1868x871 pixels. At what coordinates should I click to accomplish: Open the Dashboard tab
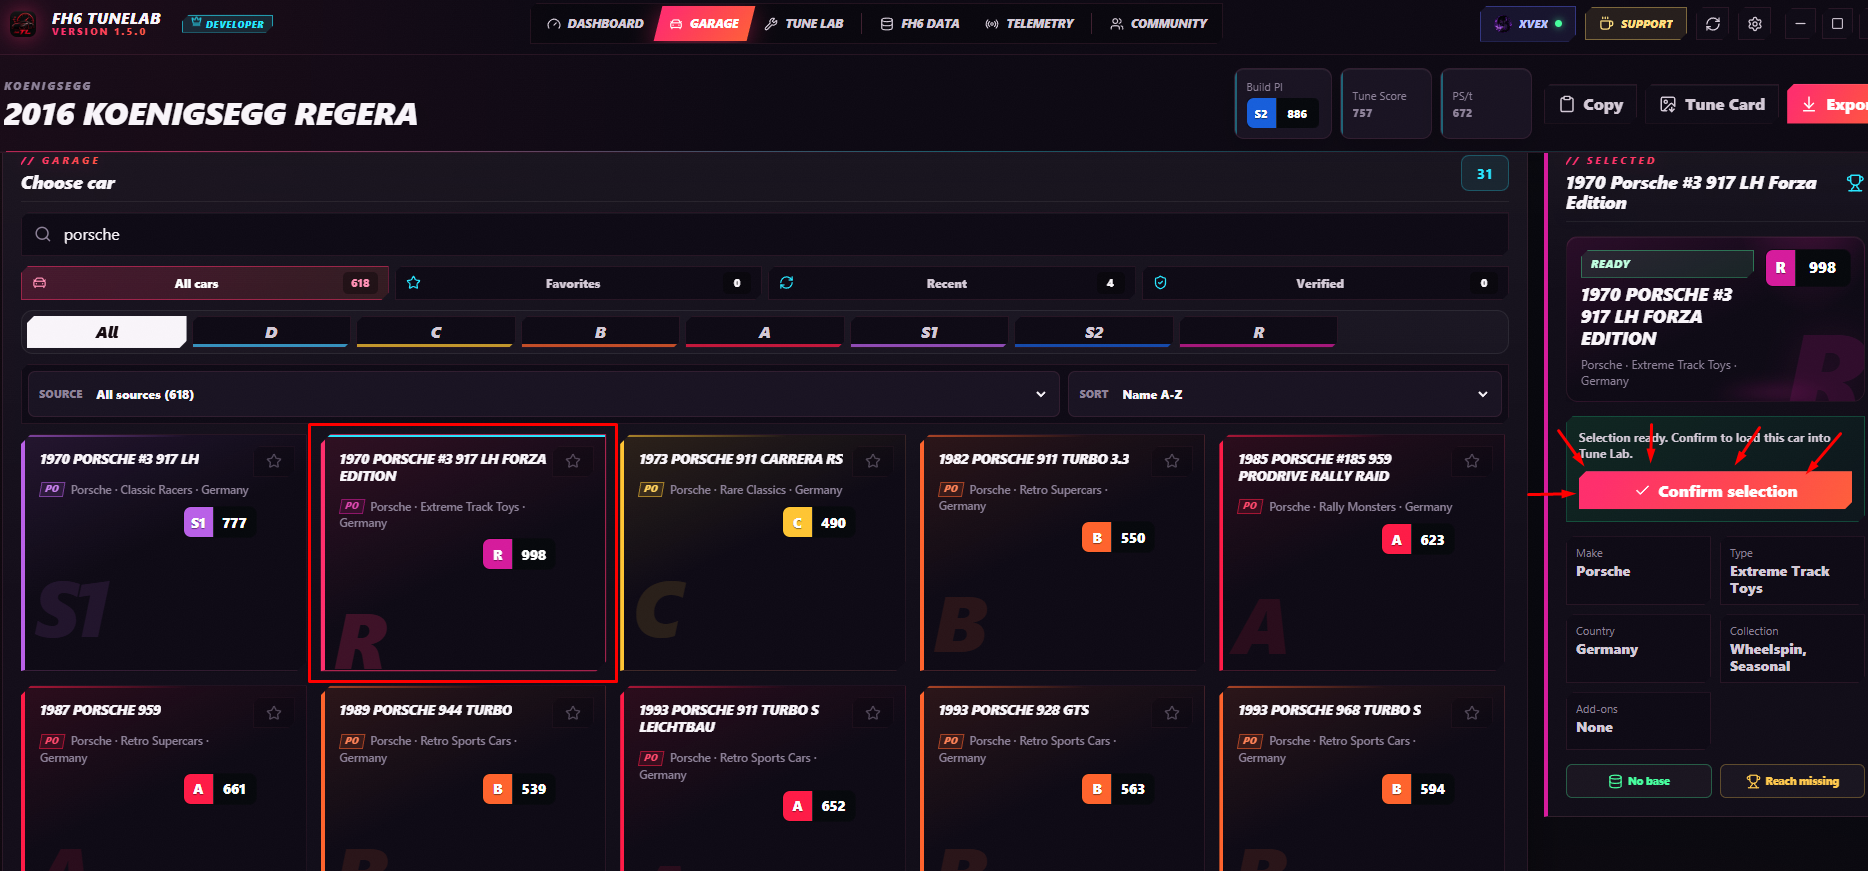coord(595,23)
